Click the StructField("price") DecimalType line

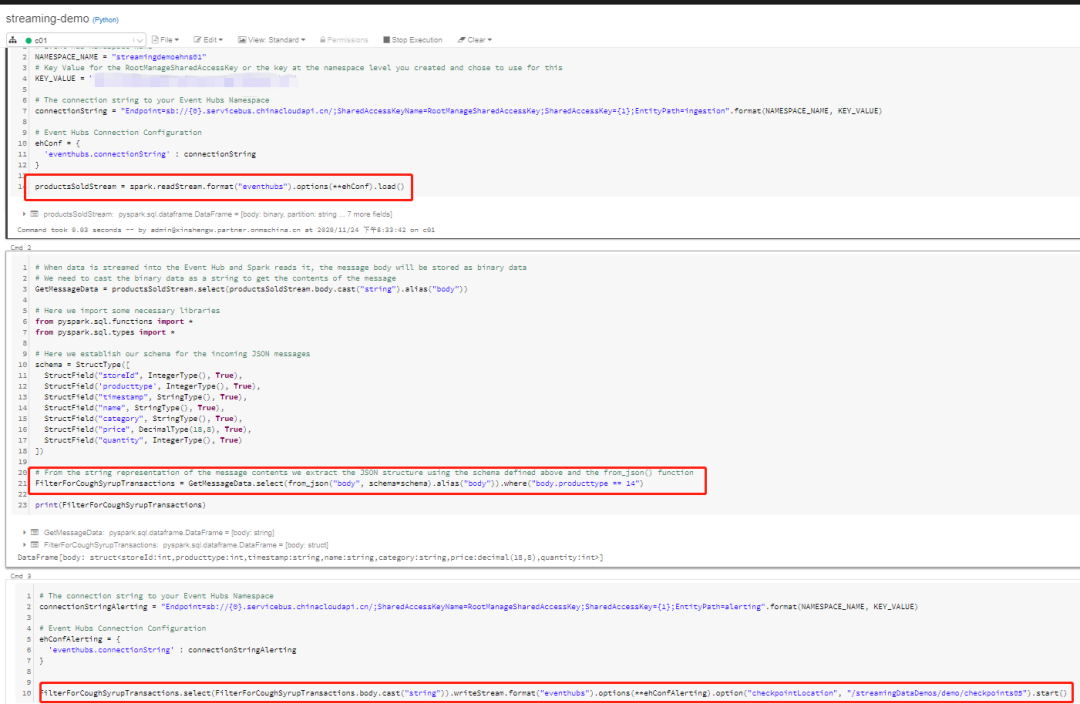(147, 430)
